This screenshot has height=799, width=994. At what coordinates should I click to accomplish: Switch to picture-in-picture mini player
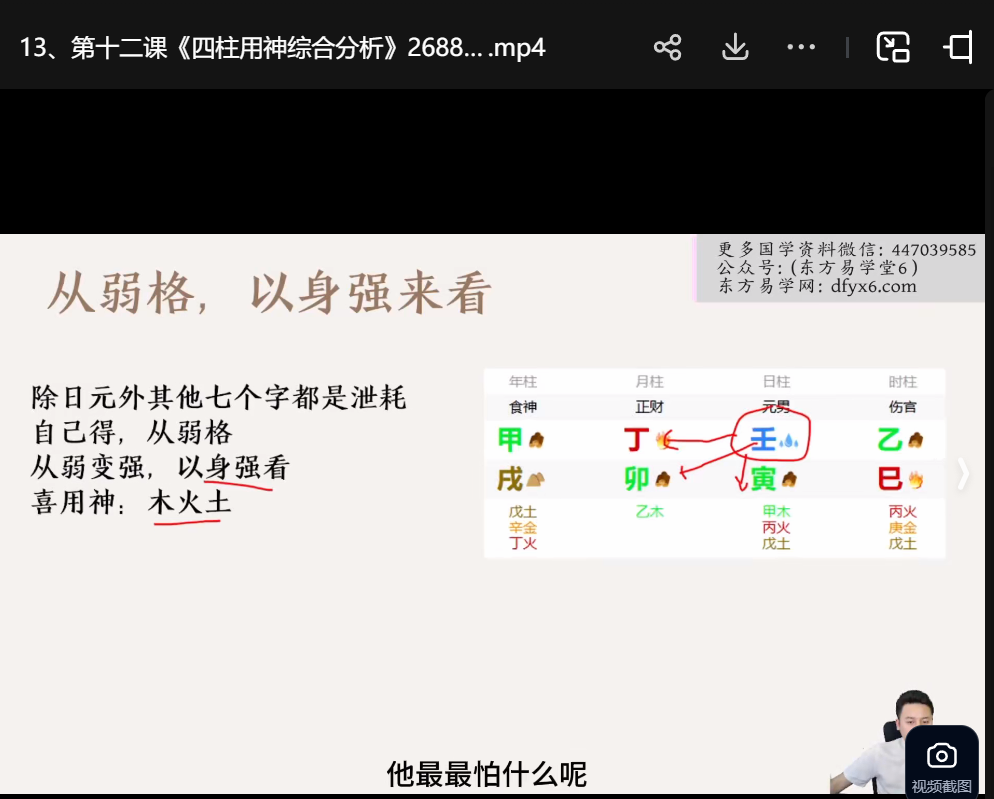(892, 47)
